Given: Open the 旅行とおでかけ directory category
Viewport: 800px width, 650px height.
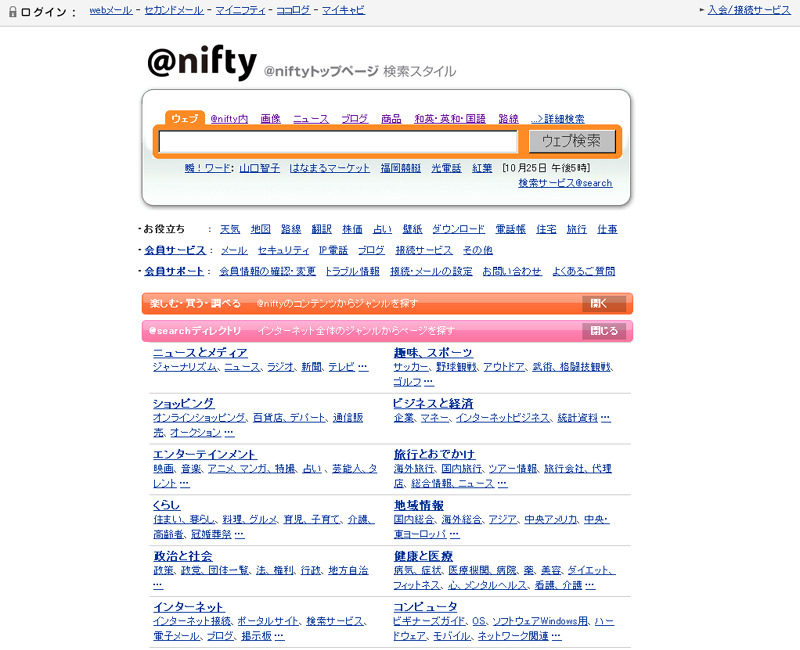Looking at the screenshot, I should point(434,454).
